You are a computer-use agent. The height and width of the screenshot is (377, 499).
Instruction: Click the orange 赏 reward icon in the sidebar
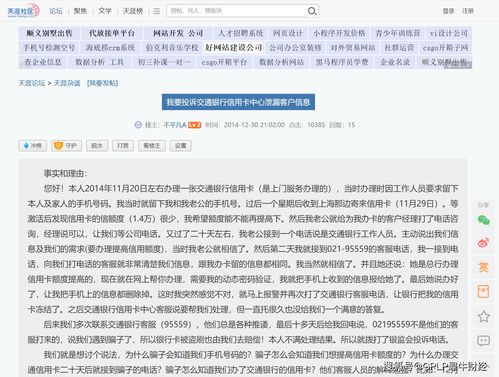(483, 267)
